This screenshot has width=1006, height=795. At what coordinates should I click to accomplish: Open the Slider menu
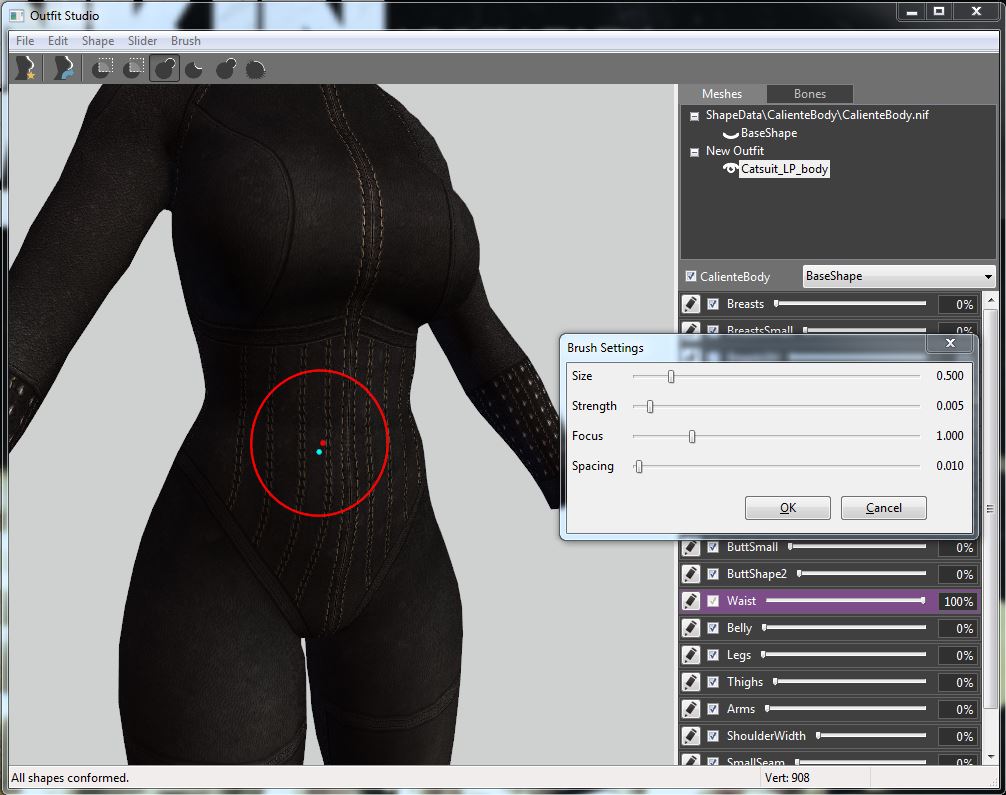click(x=142, y=41)
